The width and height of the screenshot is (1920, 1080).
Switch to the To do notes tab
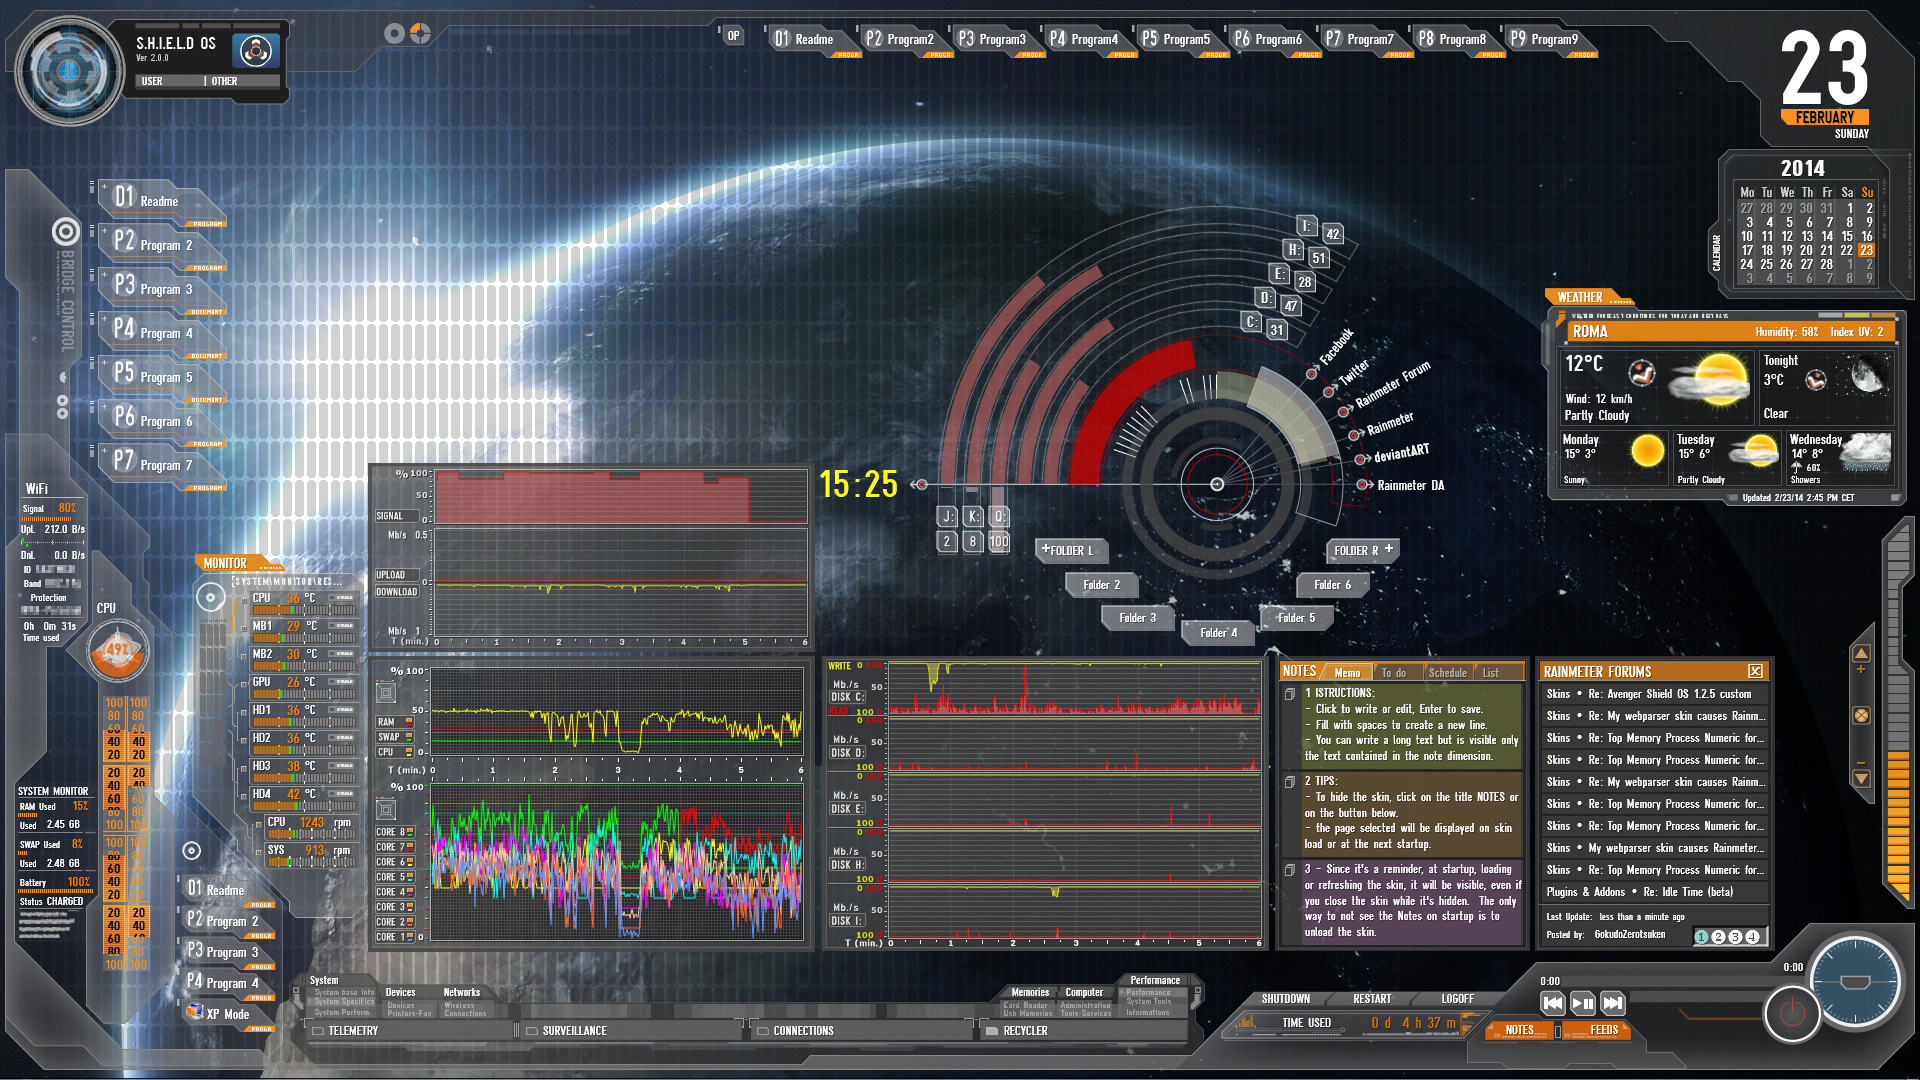pos(1393,673)
